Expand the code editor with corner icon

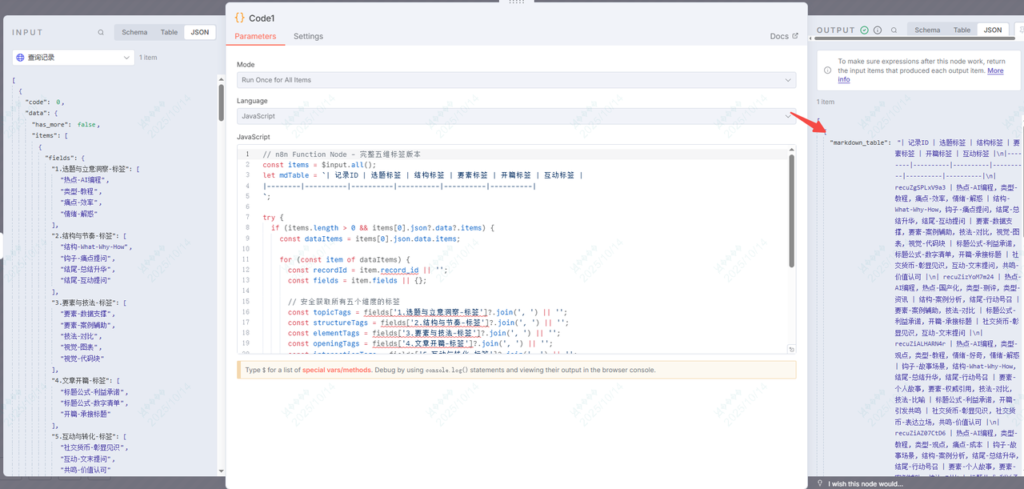[791, 350]
